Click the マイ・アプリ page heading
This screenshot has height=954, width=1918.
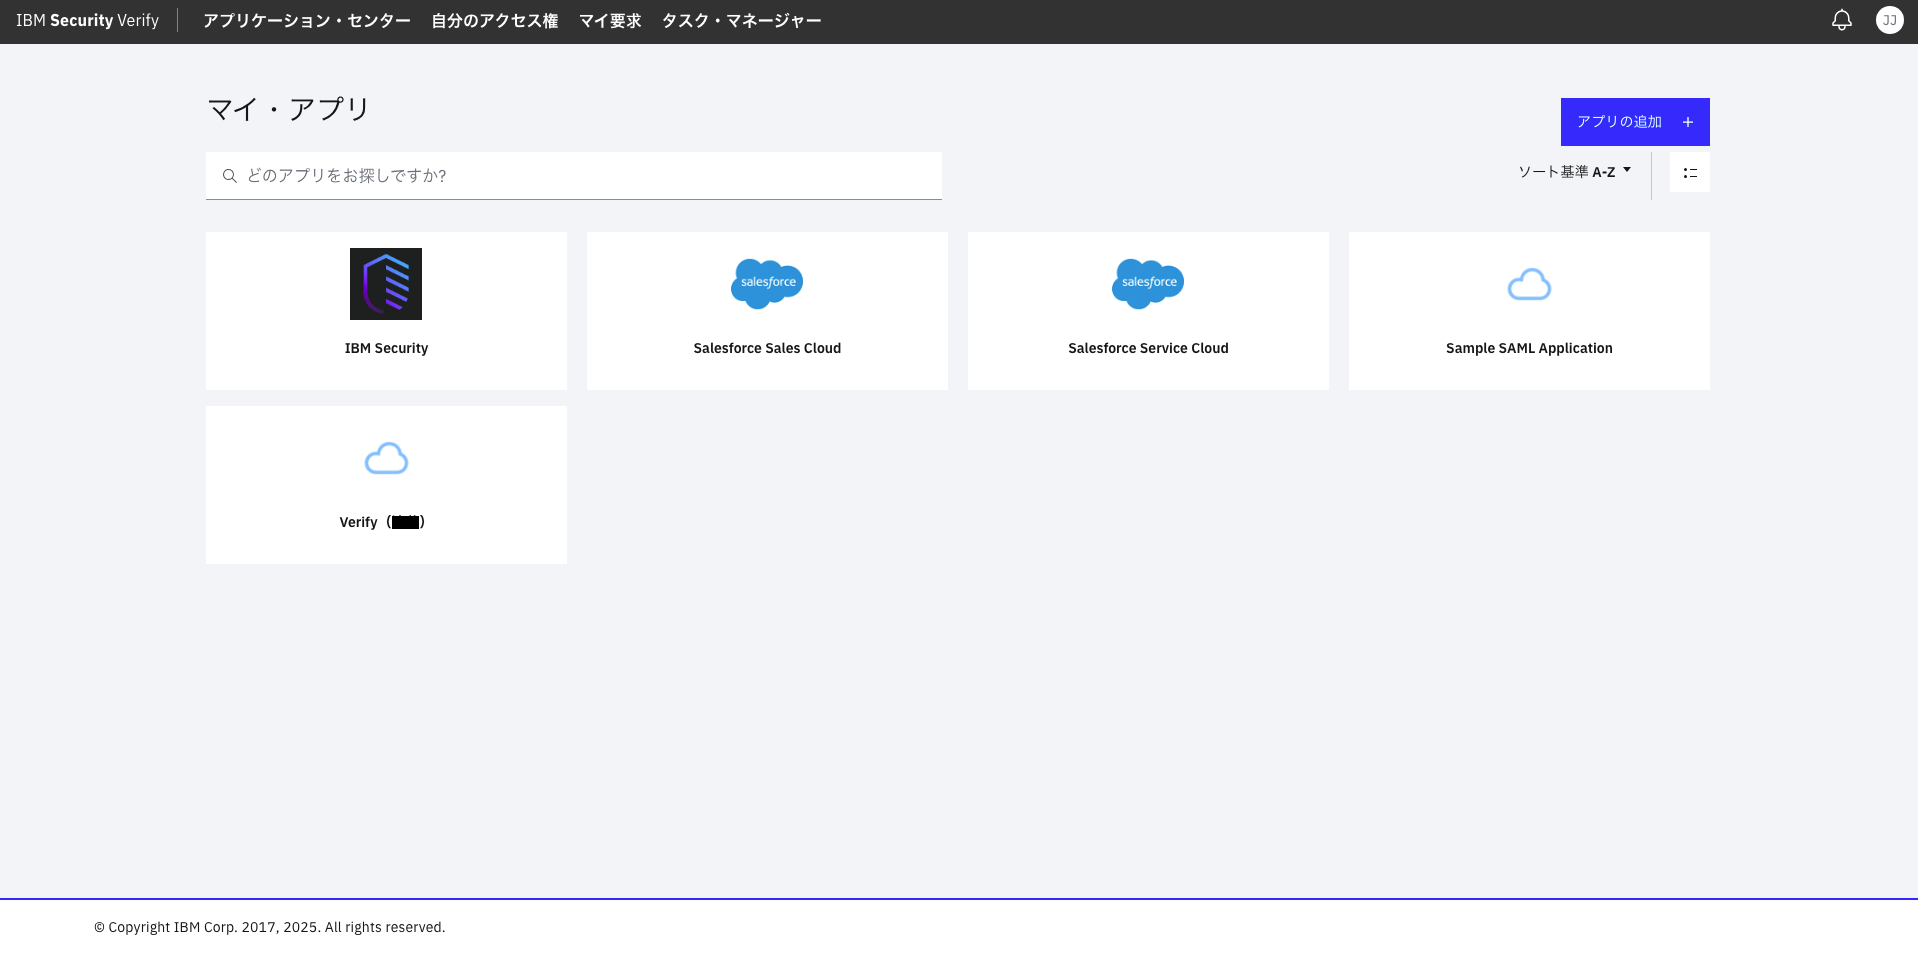point(288,109)
